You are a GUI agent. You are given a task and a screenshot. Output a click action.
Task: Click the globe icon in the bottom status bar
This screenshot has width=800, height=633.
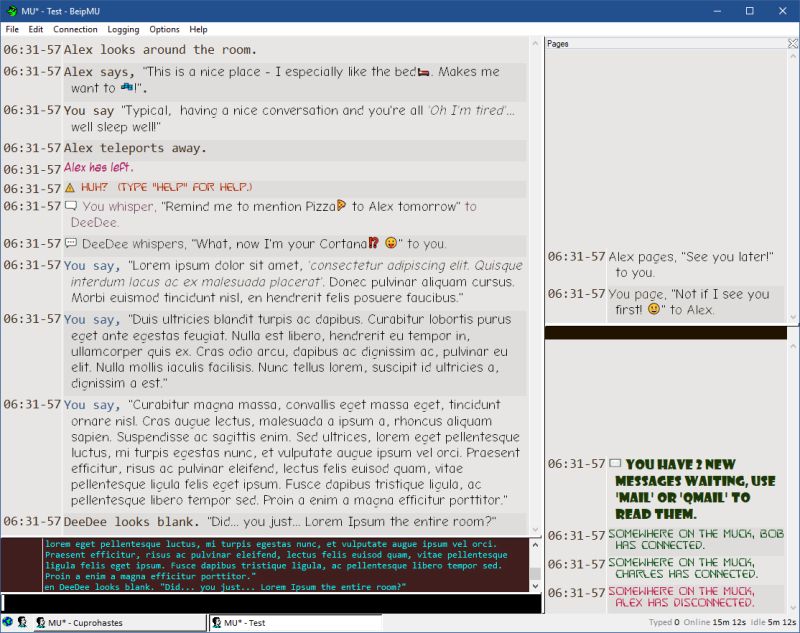(8, 622)
